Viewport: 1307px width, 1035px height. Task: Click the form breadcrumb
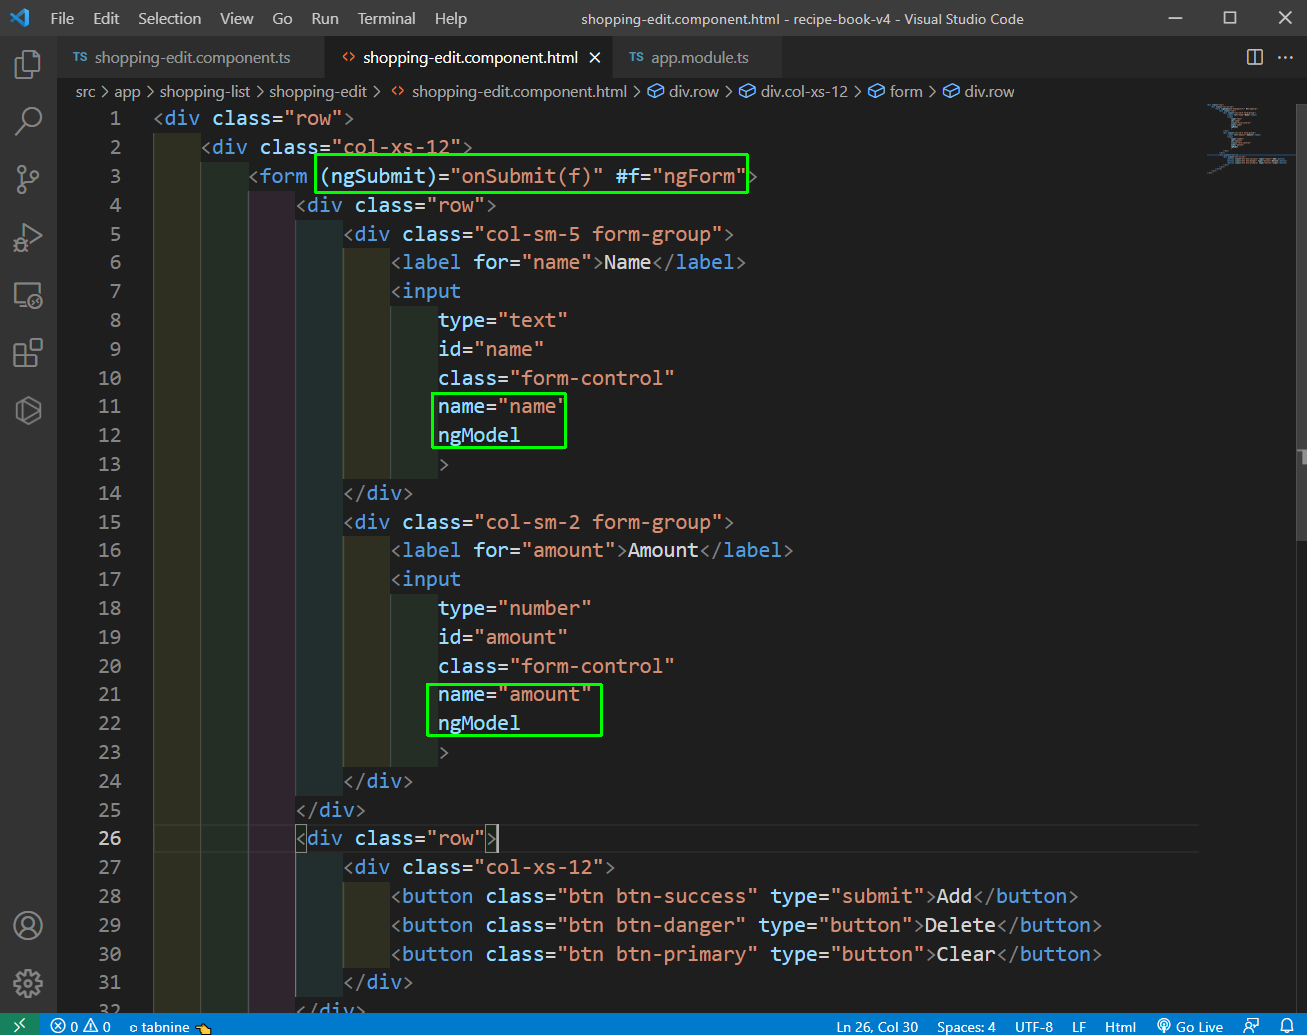(895, 92)
